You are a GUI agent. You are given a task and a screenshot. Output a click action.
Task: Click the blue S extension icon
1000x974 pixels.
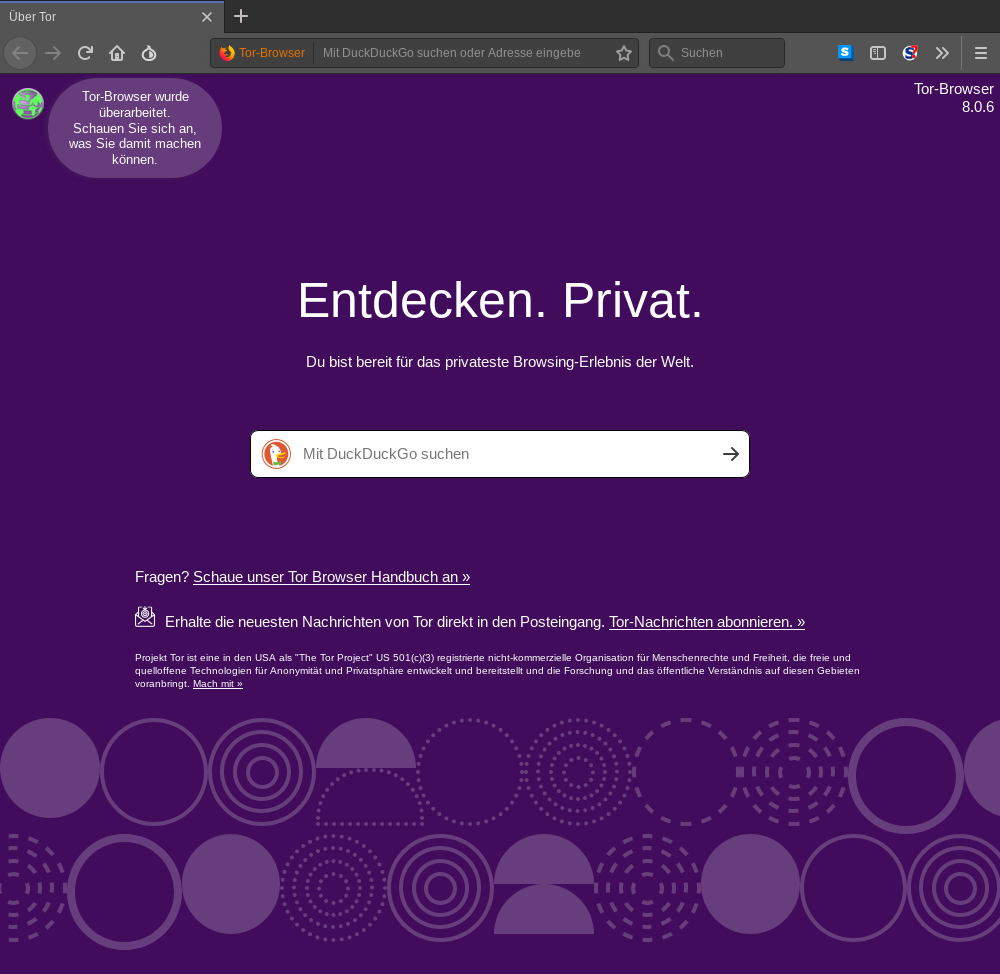(845, 53)
